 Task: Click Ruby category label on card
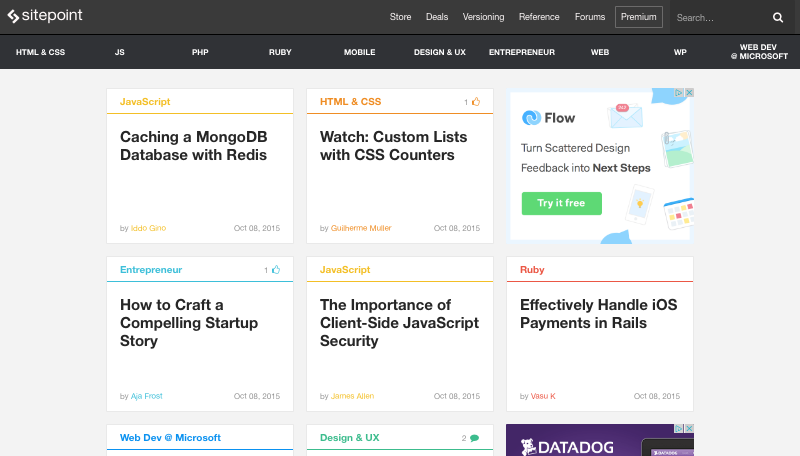532,269
